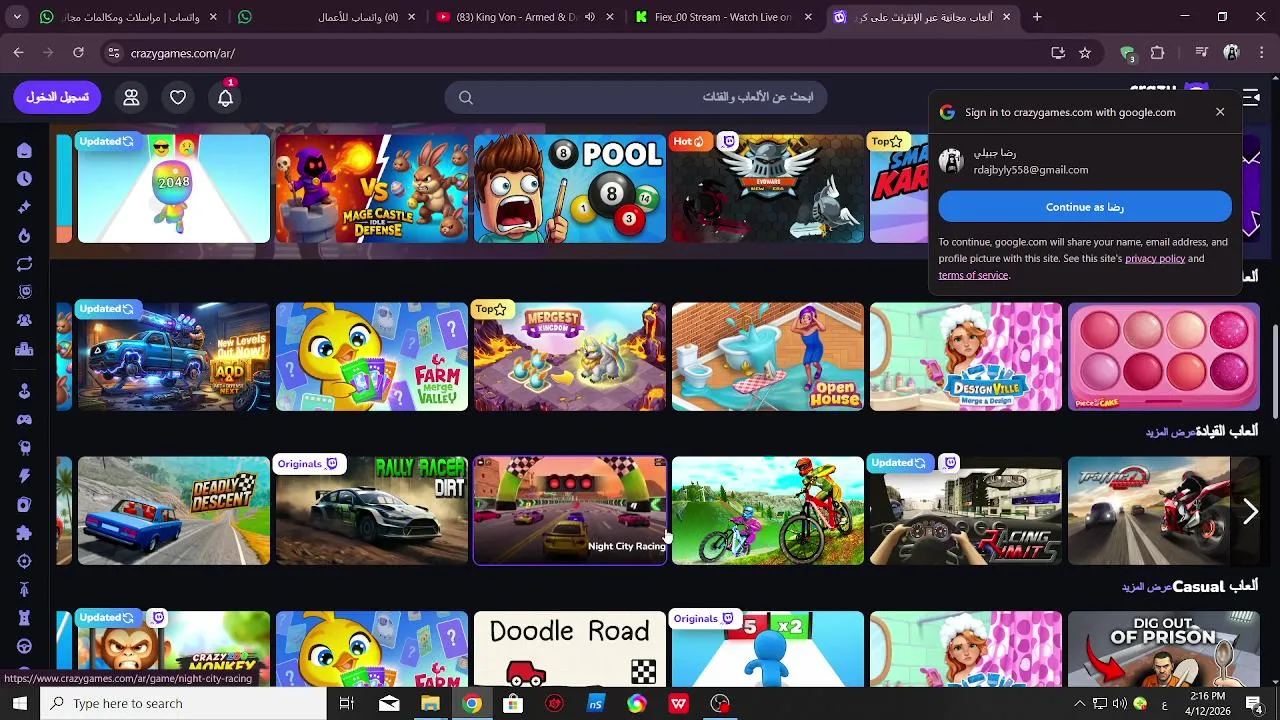Open Windows Start menu
Screen dimensions: 1280x720
point(20,704)
